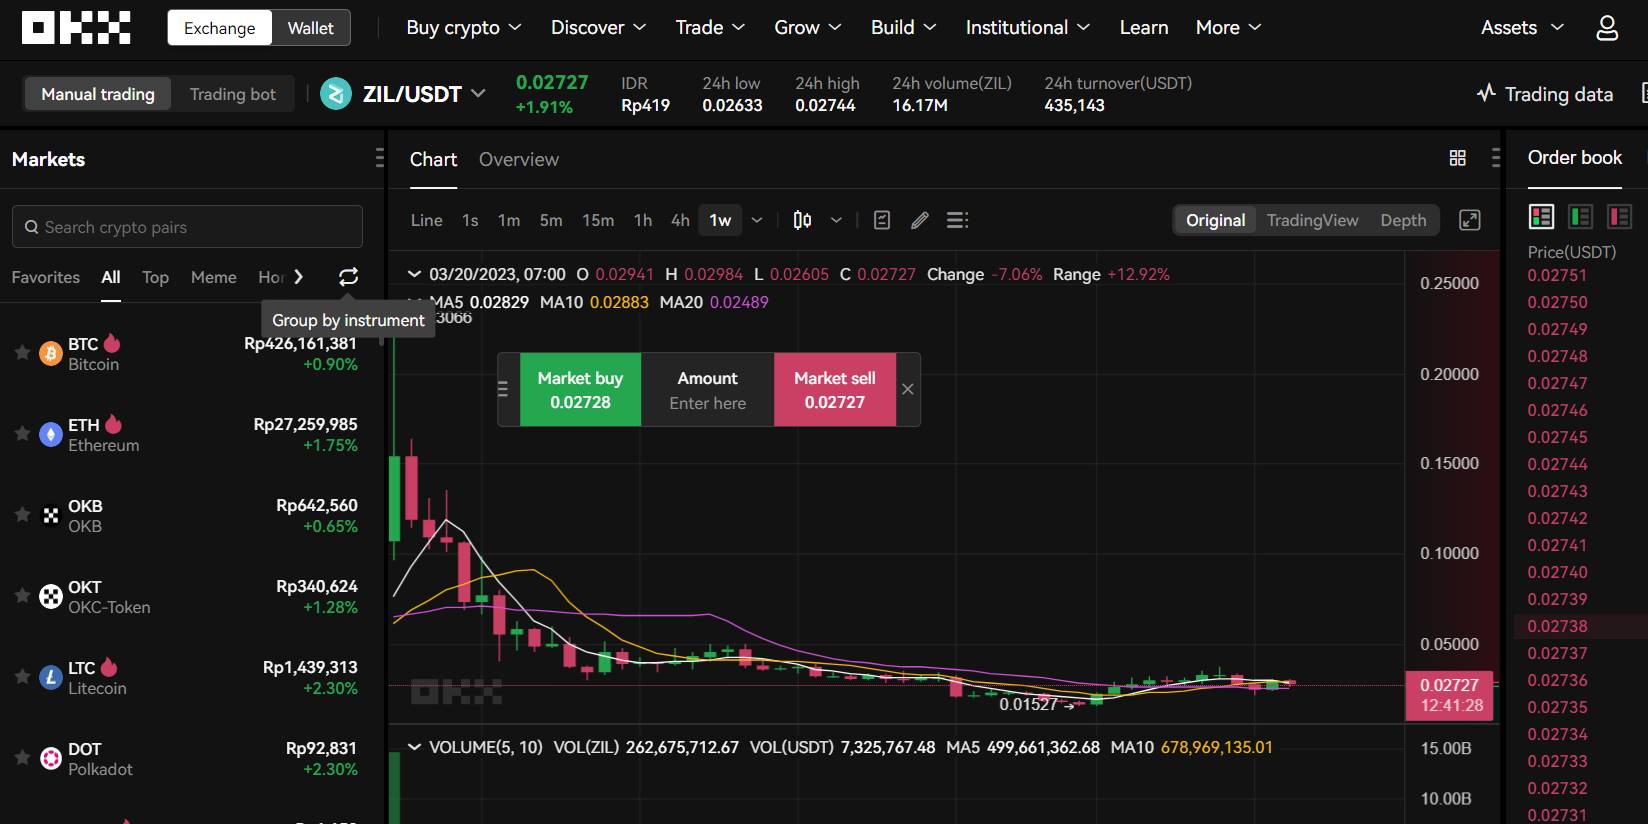Click the ZIL coin icon
Viewport: 1648px width, 824px height.
tap(336, 94)
